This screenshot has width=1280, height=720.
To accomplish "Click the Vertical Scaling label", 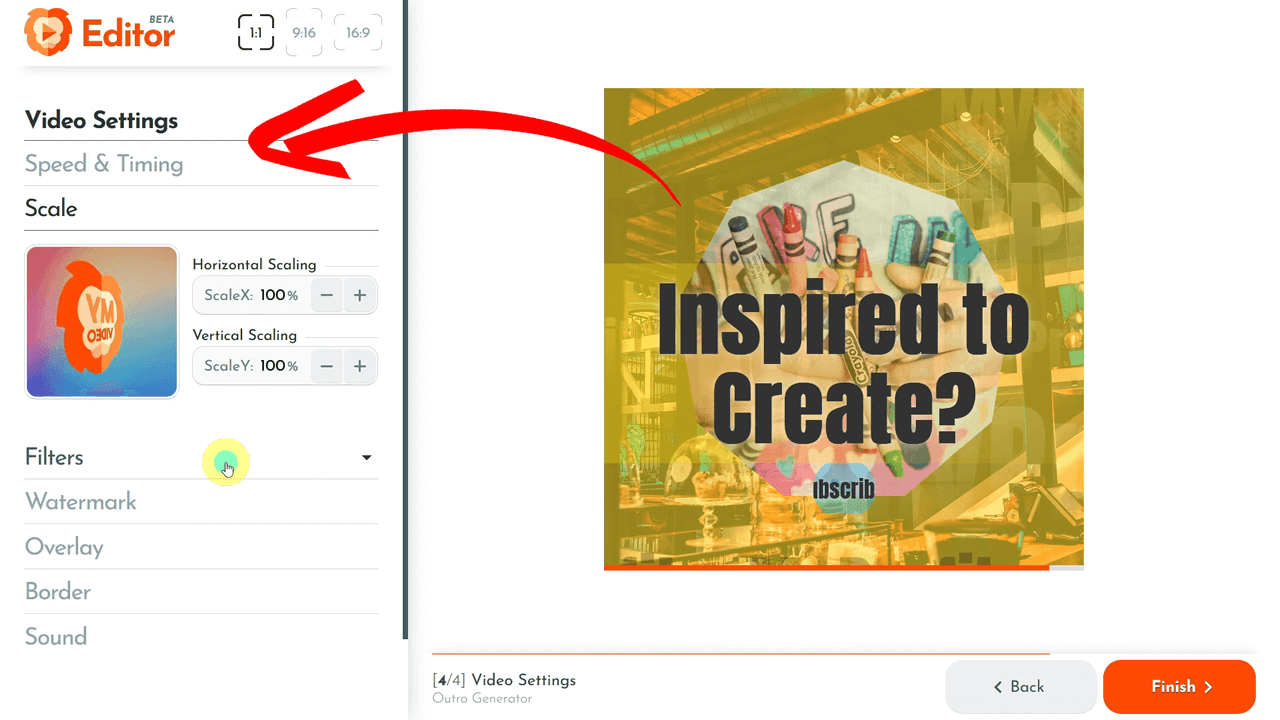I will (x=244, y=335).
